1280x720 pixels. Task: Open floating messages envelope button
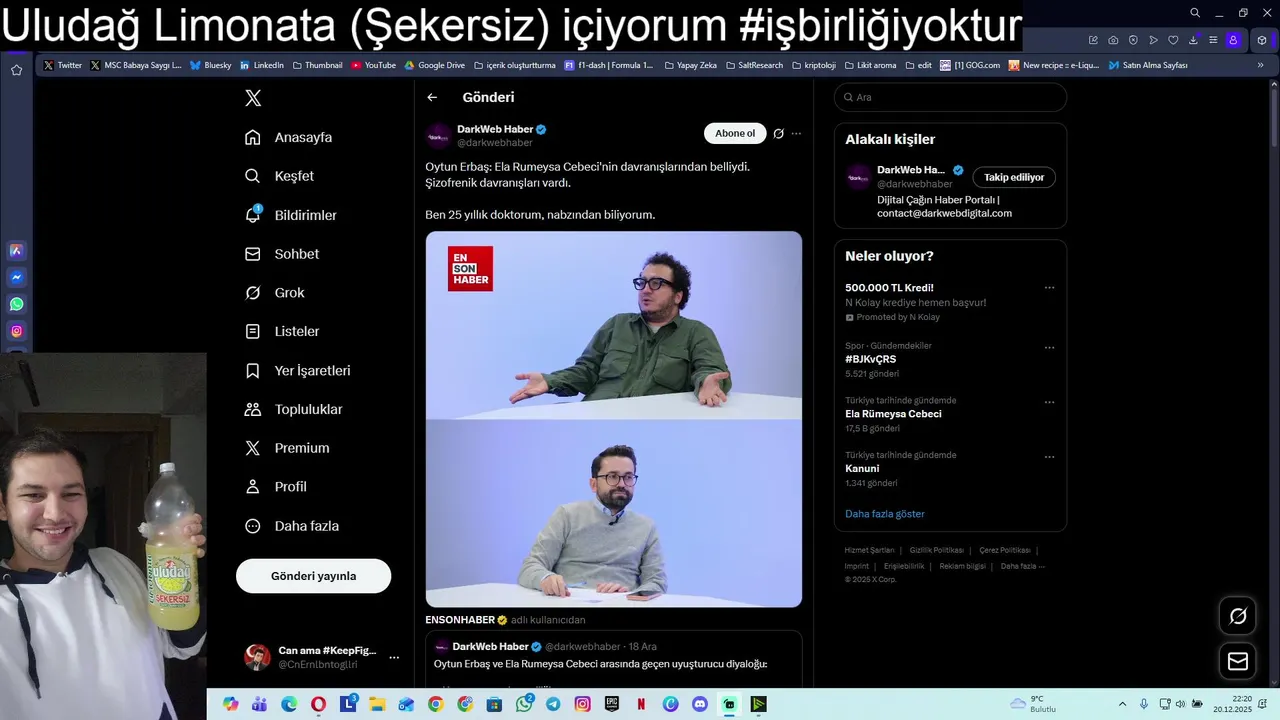click(1238, 661)
